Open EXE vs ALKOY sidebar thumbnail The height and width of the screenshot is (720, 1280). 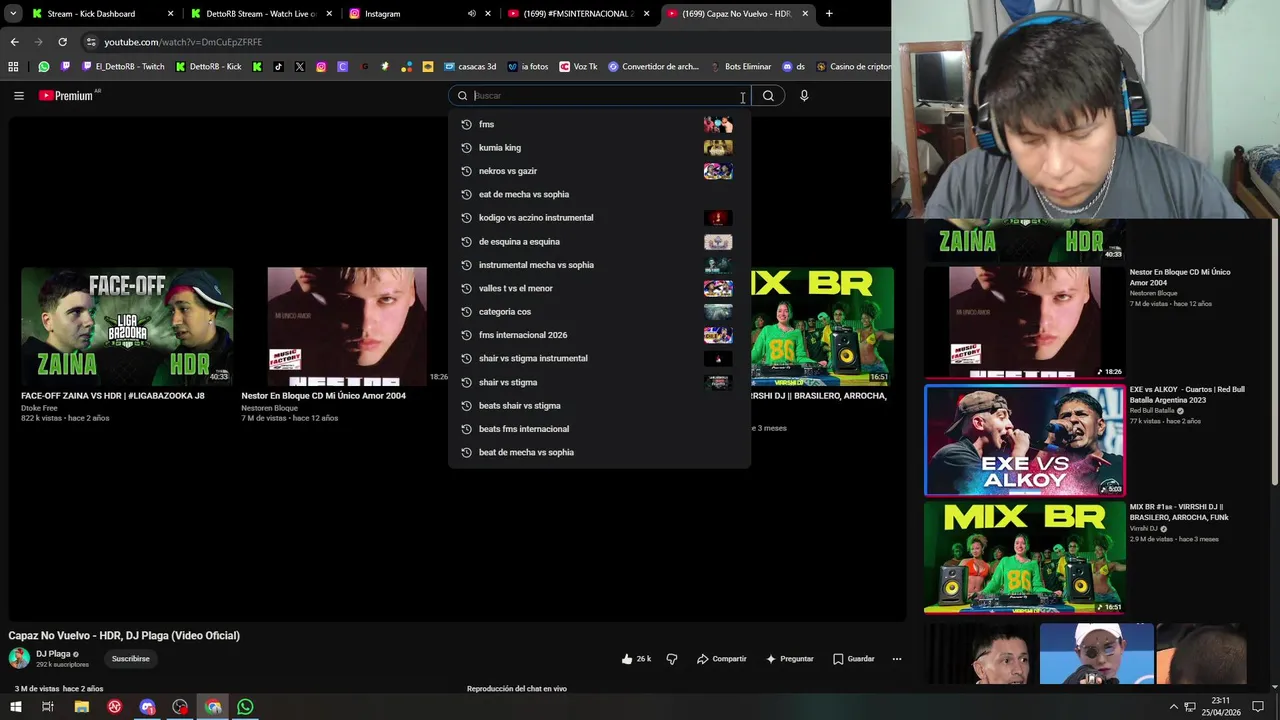click(x=1024, y=440)
